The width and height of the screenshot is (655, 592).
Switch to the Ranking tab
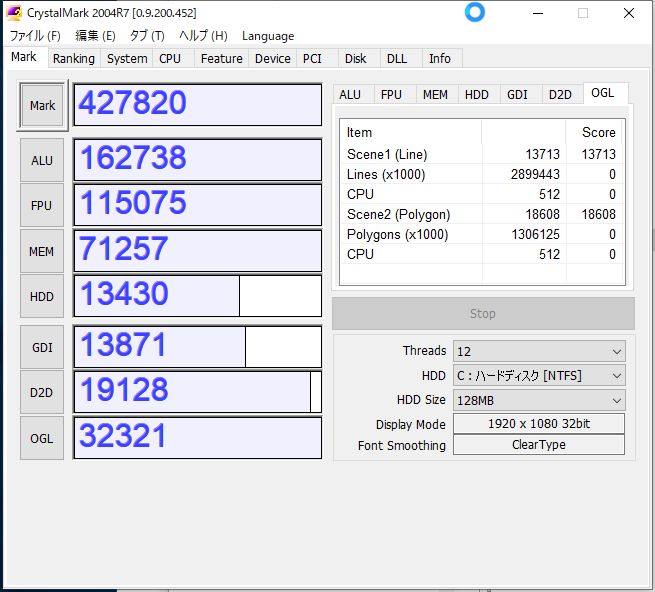[74, 58]
